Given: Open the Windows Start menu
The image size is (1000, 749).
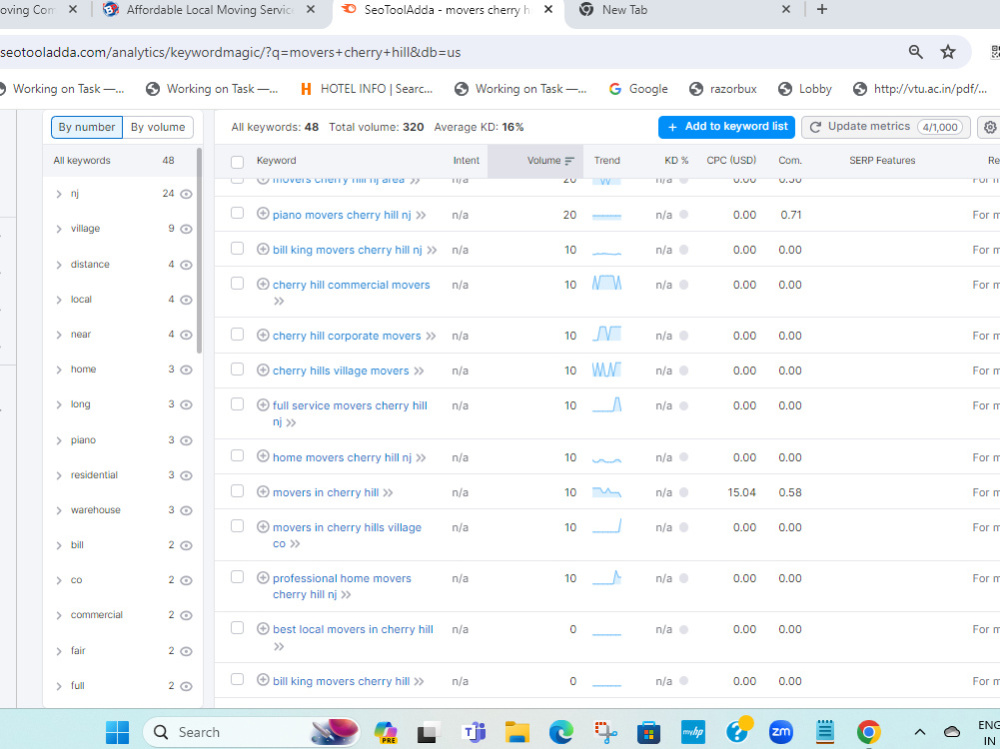Looking at the screenshot, I should 117,732.
